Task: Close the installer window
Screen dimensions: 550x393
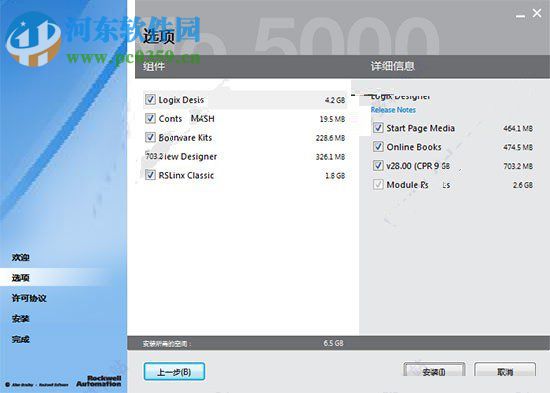Action: (x=537, y=13)
